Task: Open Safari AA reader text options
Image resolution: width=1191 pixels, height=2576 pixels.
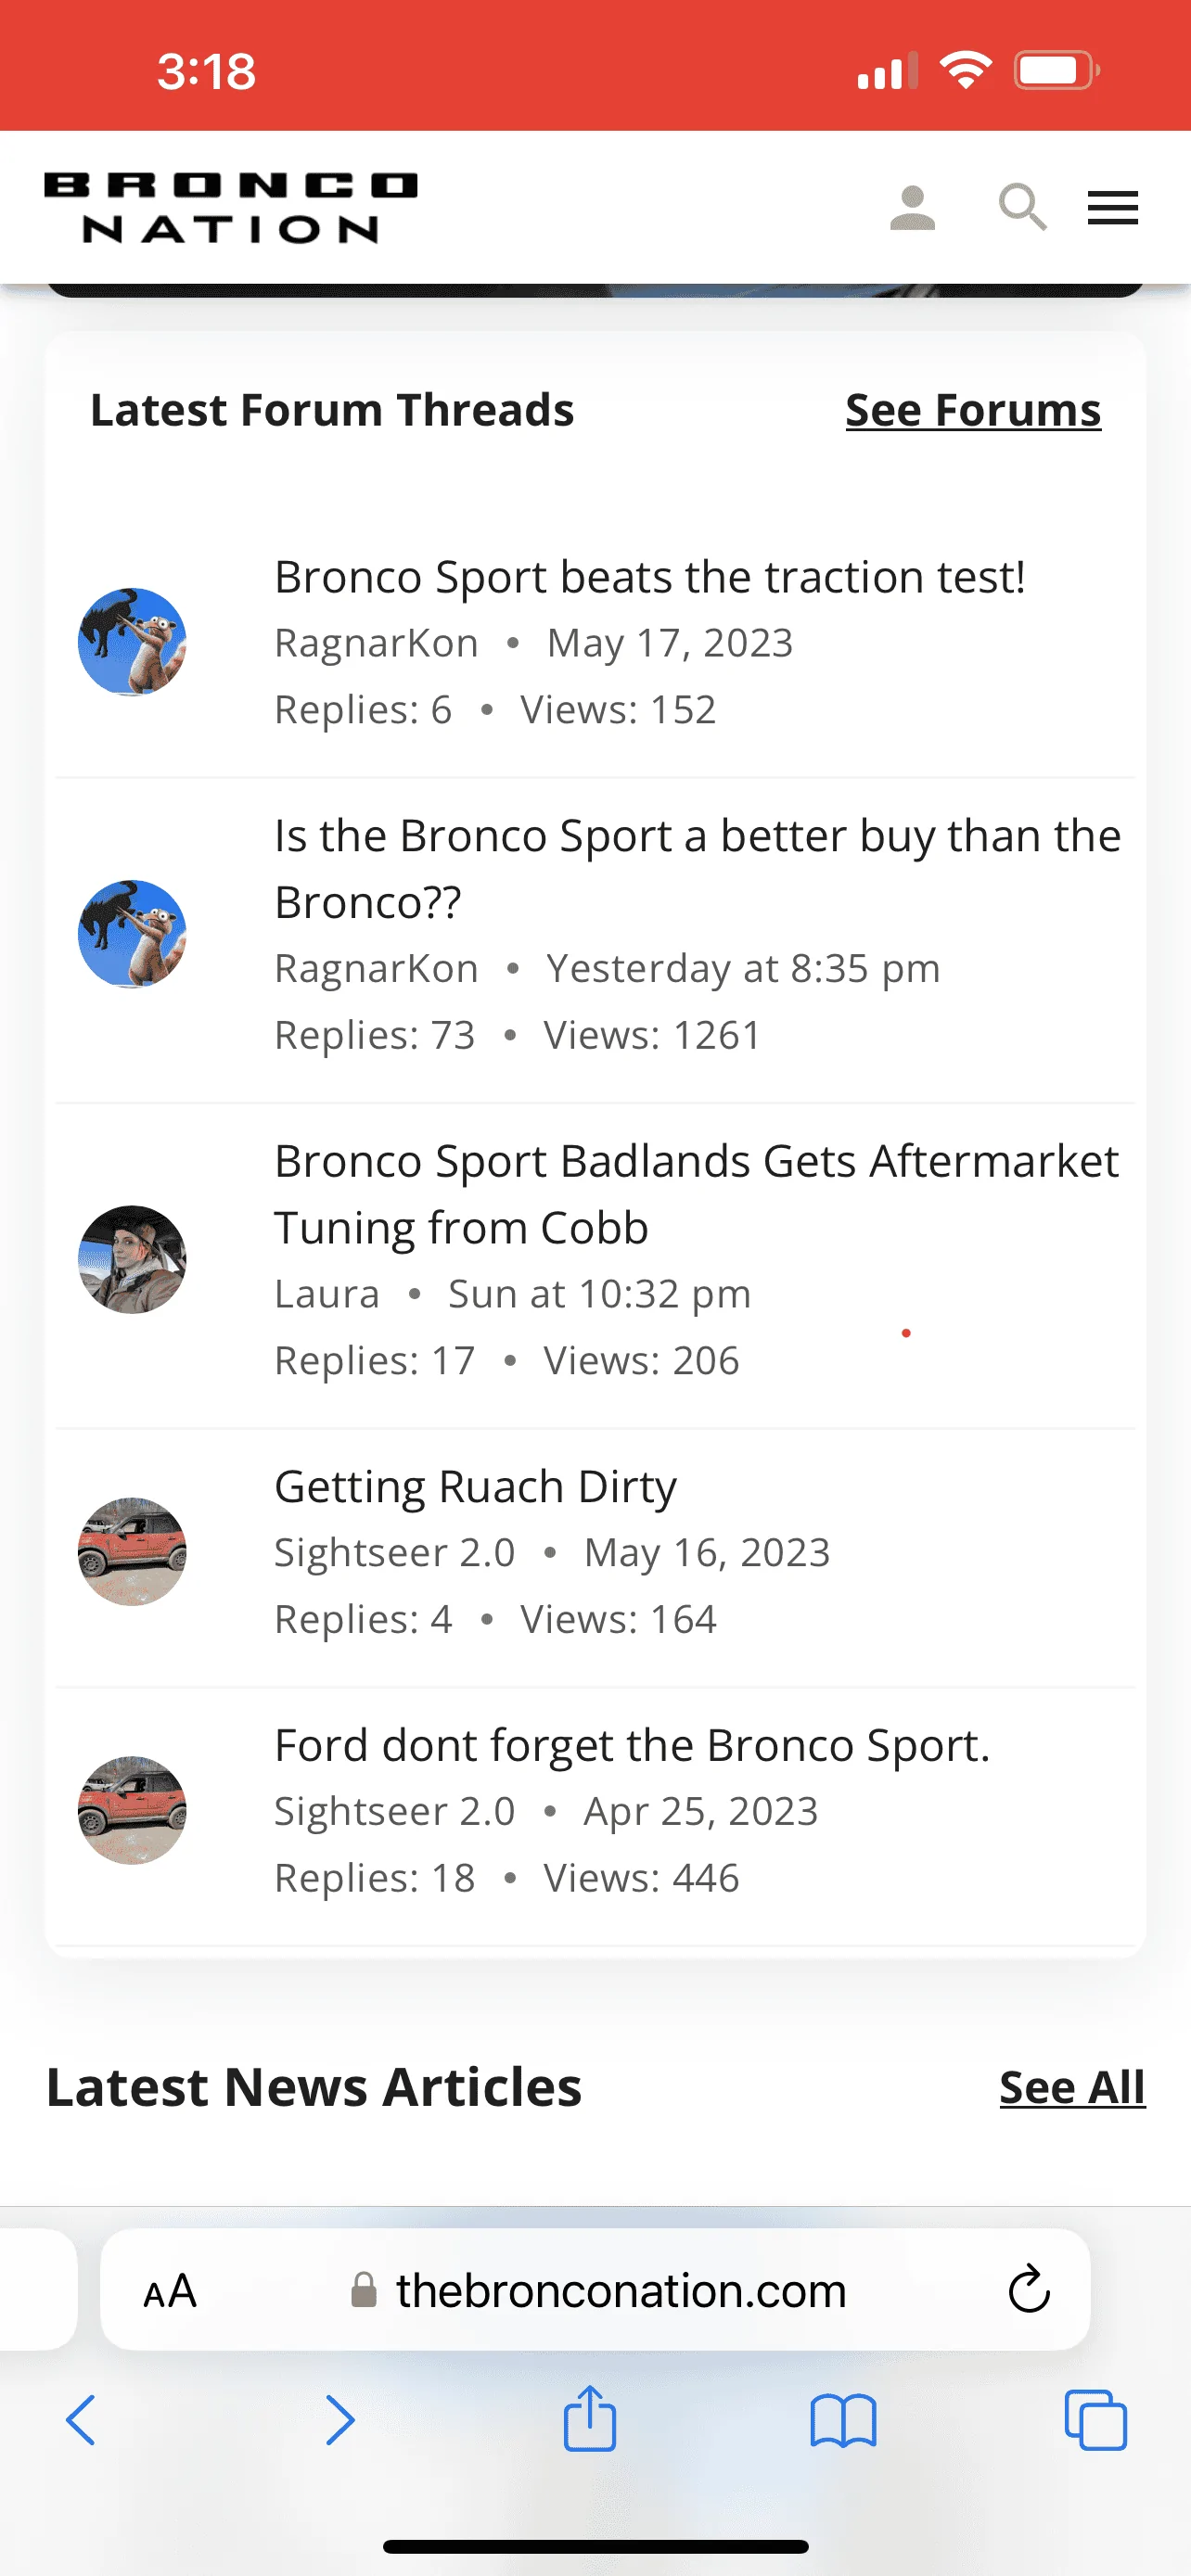Action: [x=170, y=2291]
